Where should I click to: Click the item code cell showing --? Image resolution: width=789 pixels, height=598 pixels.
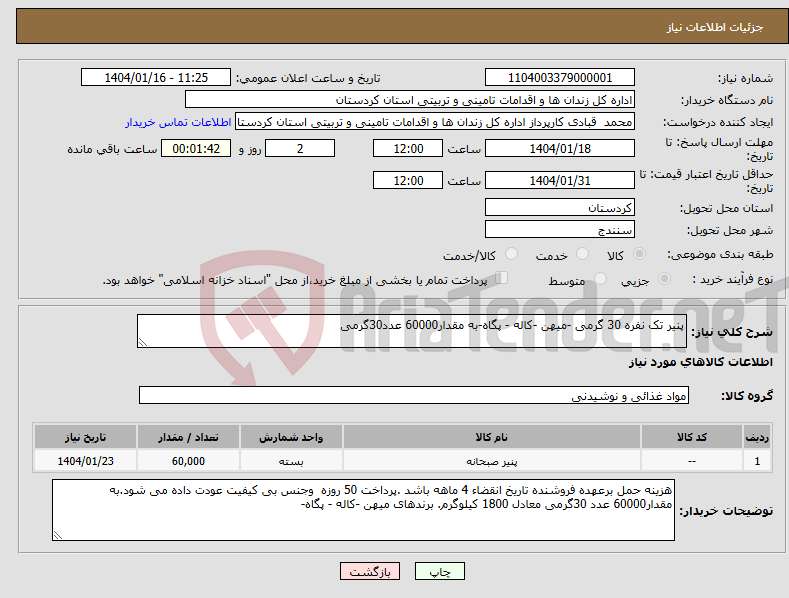pos(692,461)
